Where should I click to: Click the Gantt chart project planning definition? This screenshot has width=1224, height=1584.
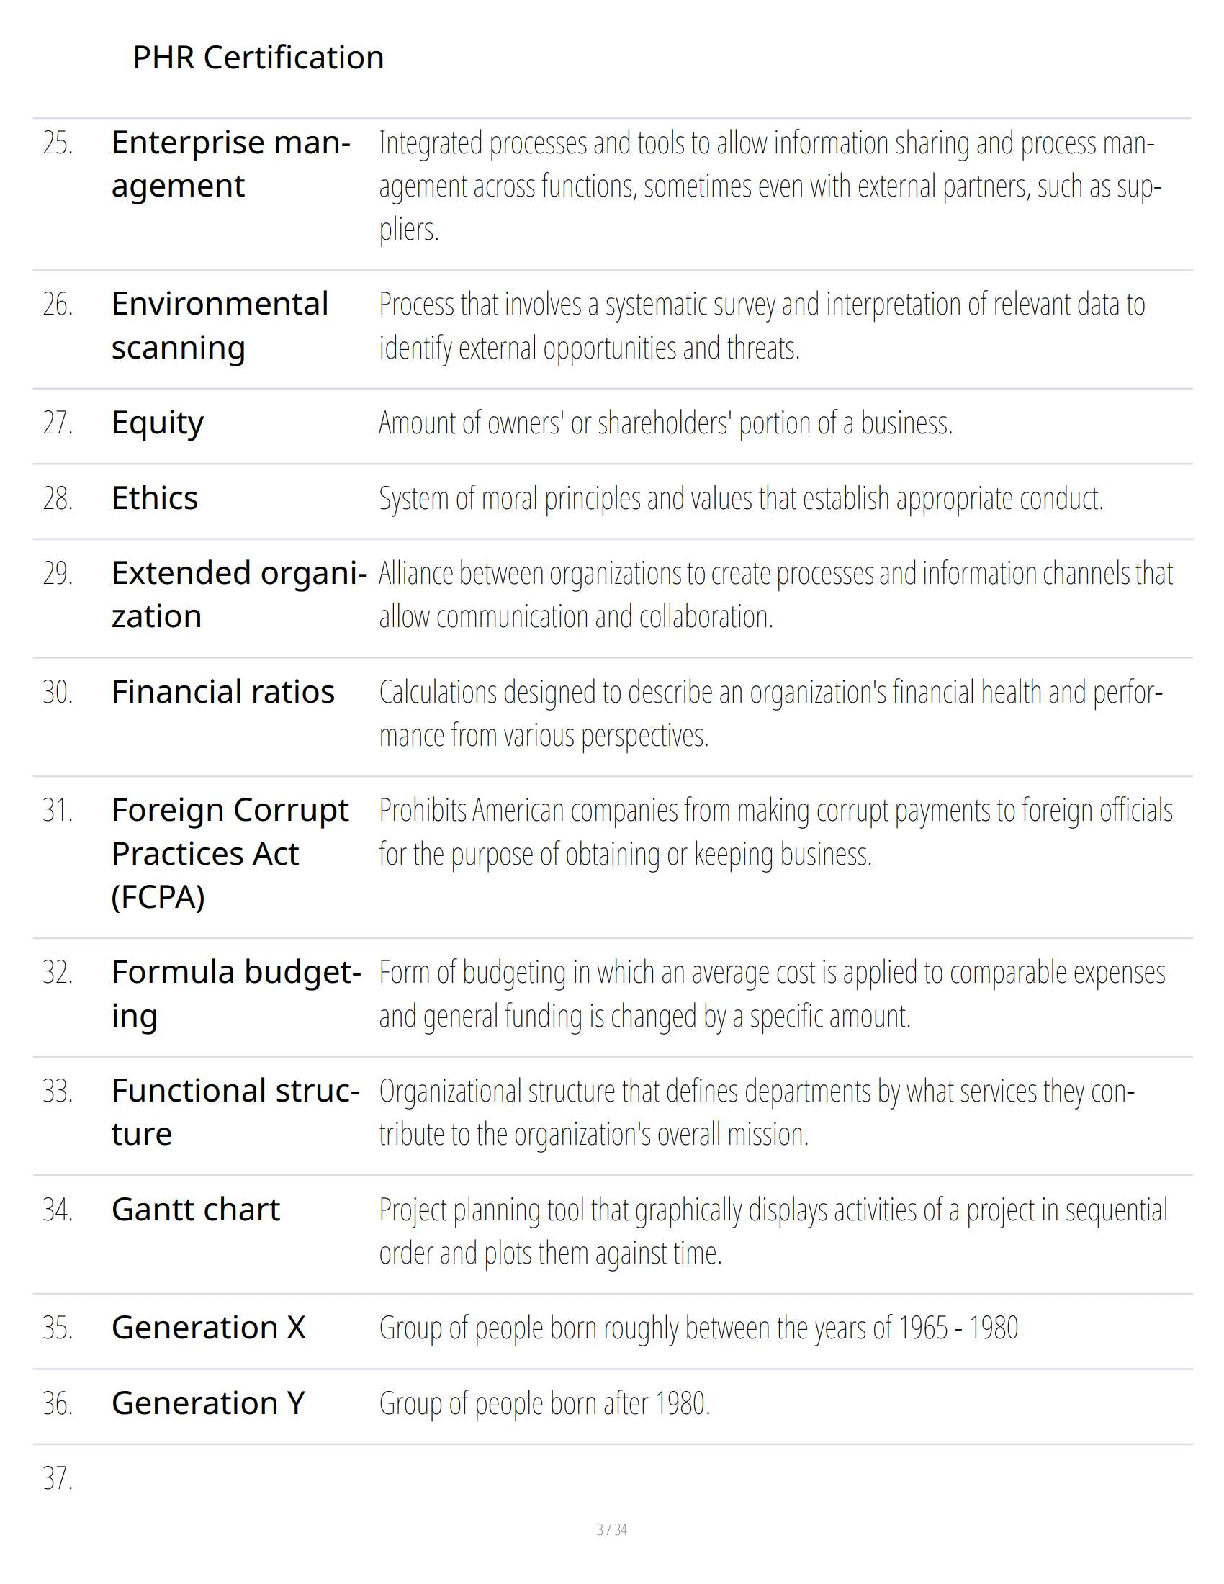pos(772,1231)
